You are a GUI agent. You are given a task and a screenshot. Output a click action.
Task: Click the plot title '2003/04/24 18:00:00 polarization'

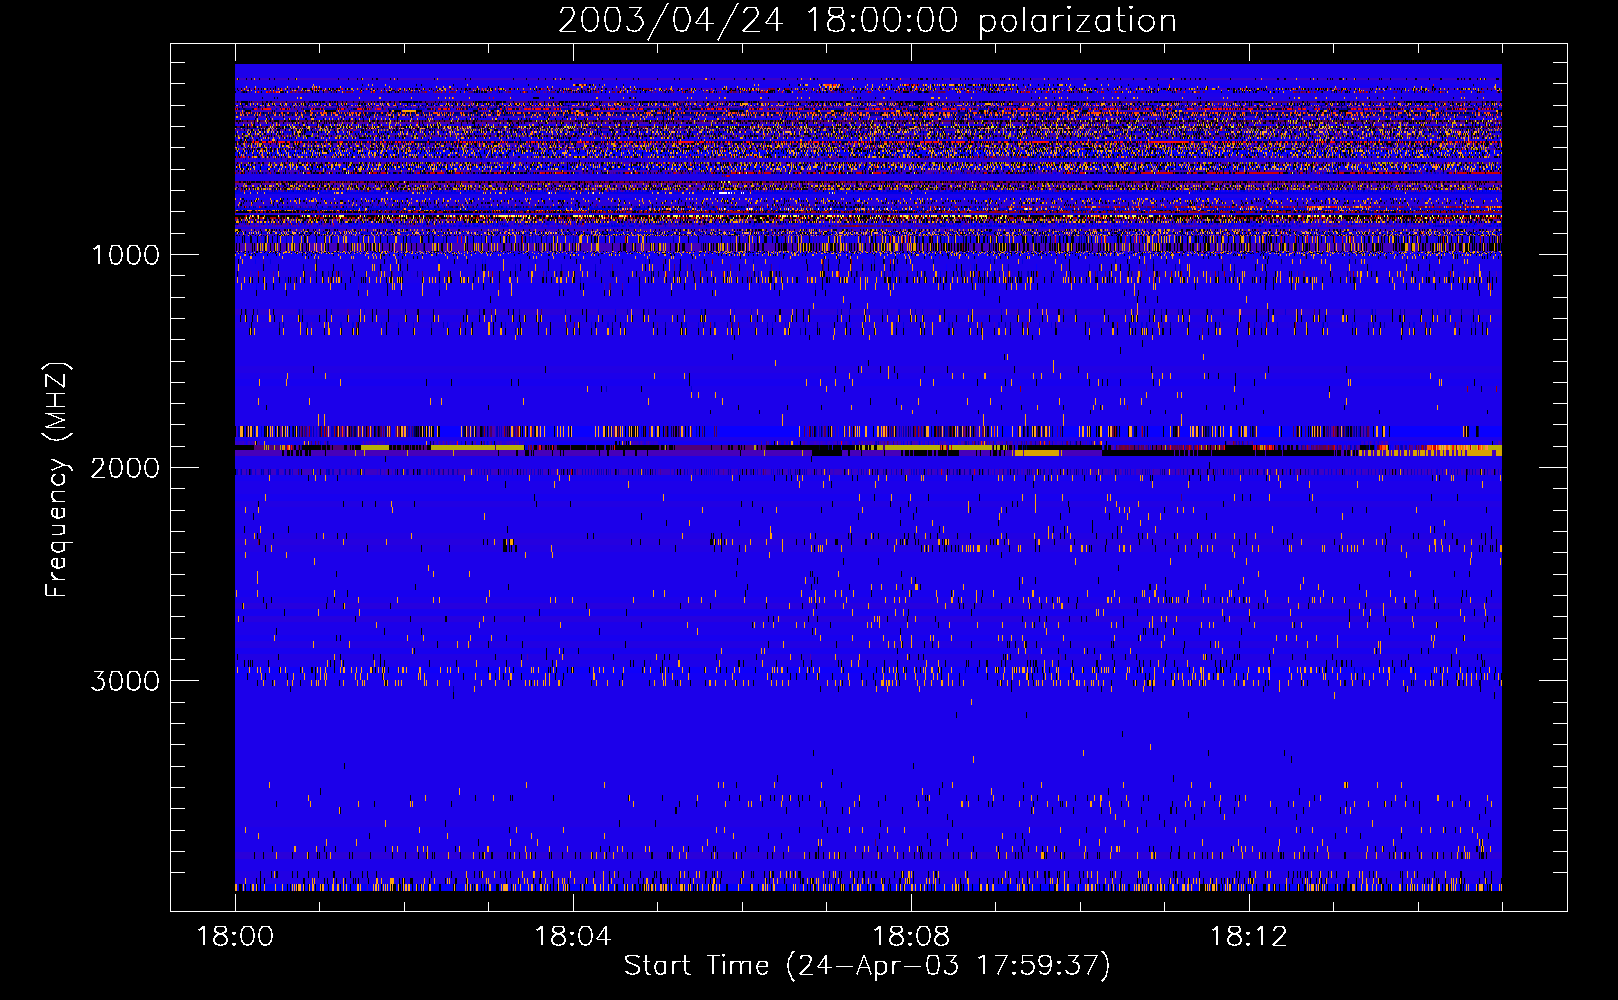tap(867, 21)
